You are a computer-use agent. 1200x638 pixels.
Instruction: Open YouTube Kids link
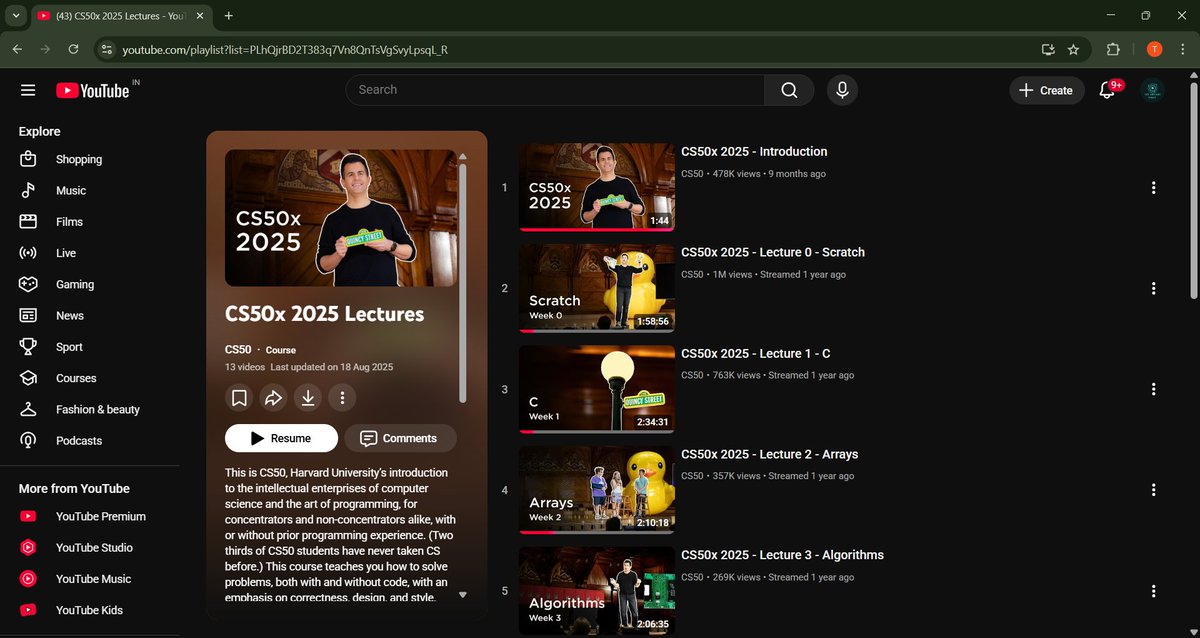pos(90,610)
